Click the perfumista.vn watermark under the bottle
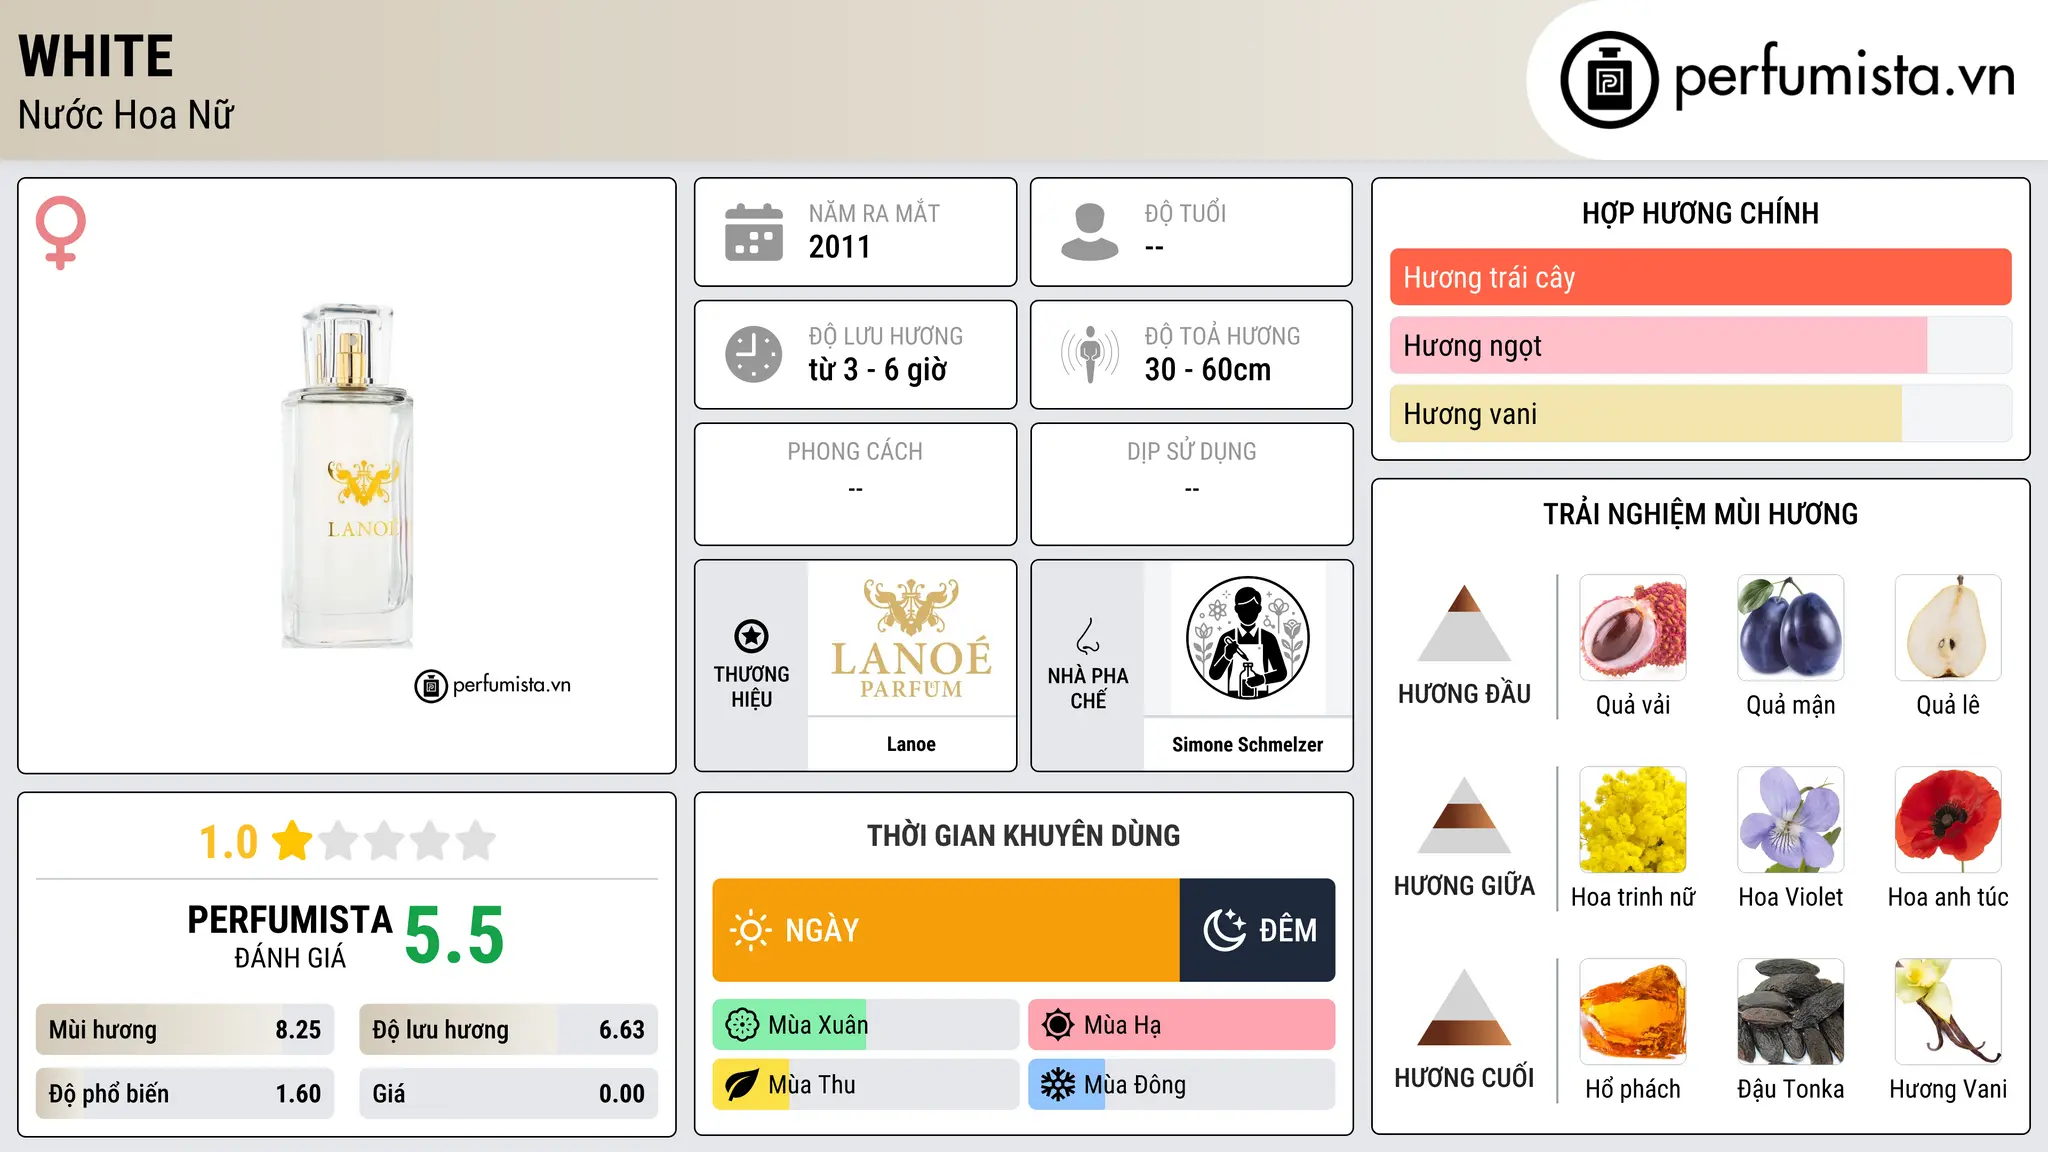Screen dimensions: 2048x1152 [x=493, y=686]
